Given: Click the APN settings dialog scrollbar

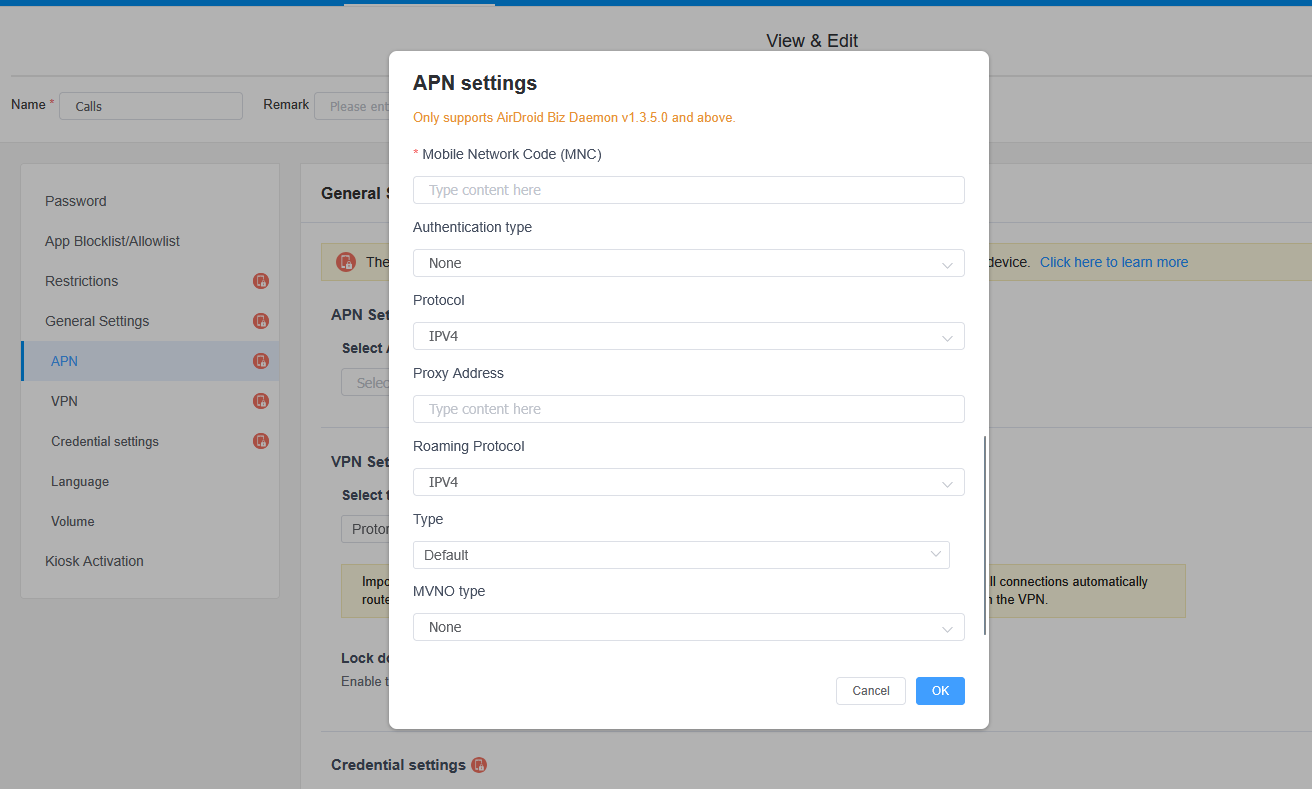Looking at the screenshot, I should pyautogui.click(x=985, y=535).
